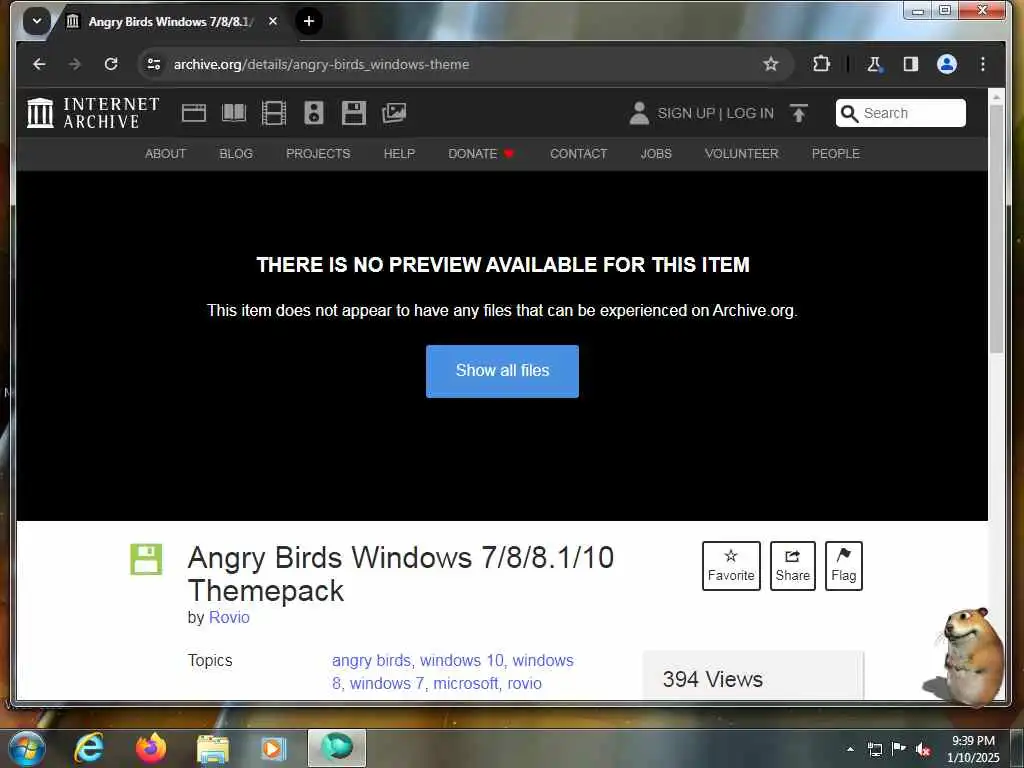Open a new tab with the plus button
The image size is (1024, 768).
click(309, 21)
